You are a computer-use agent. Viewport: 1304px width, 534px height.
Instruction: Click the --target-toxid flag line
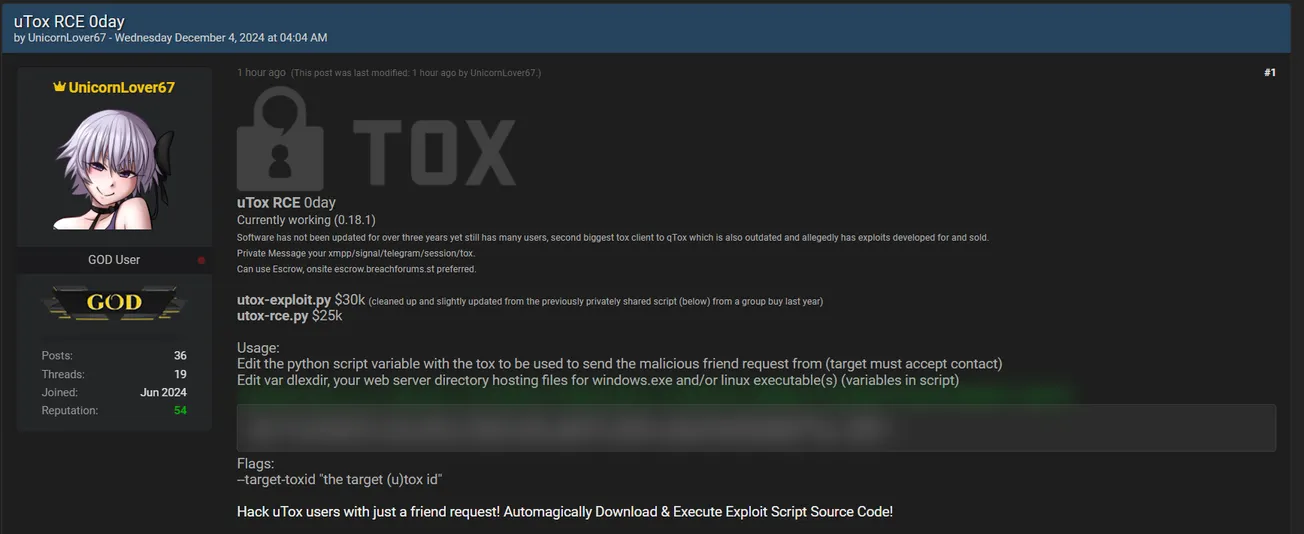339,480
